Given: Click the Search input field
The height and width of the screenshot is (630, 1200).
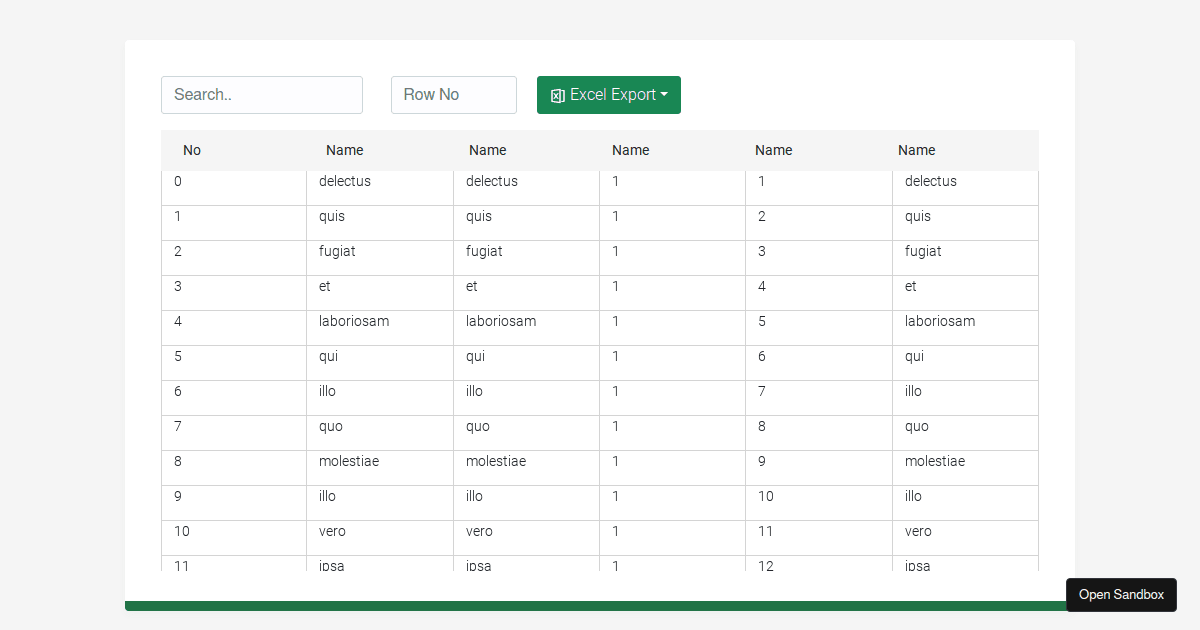Looking at the screenshot, I should [262, 94].
